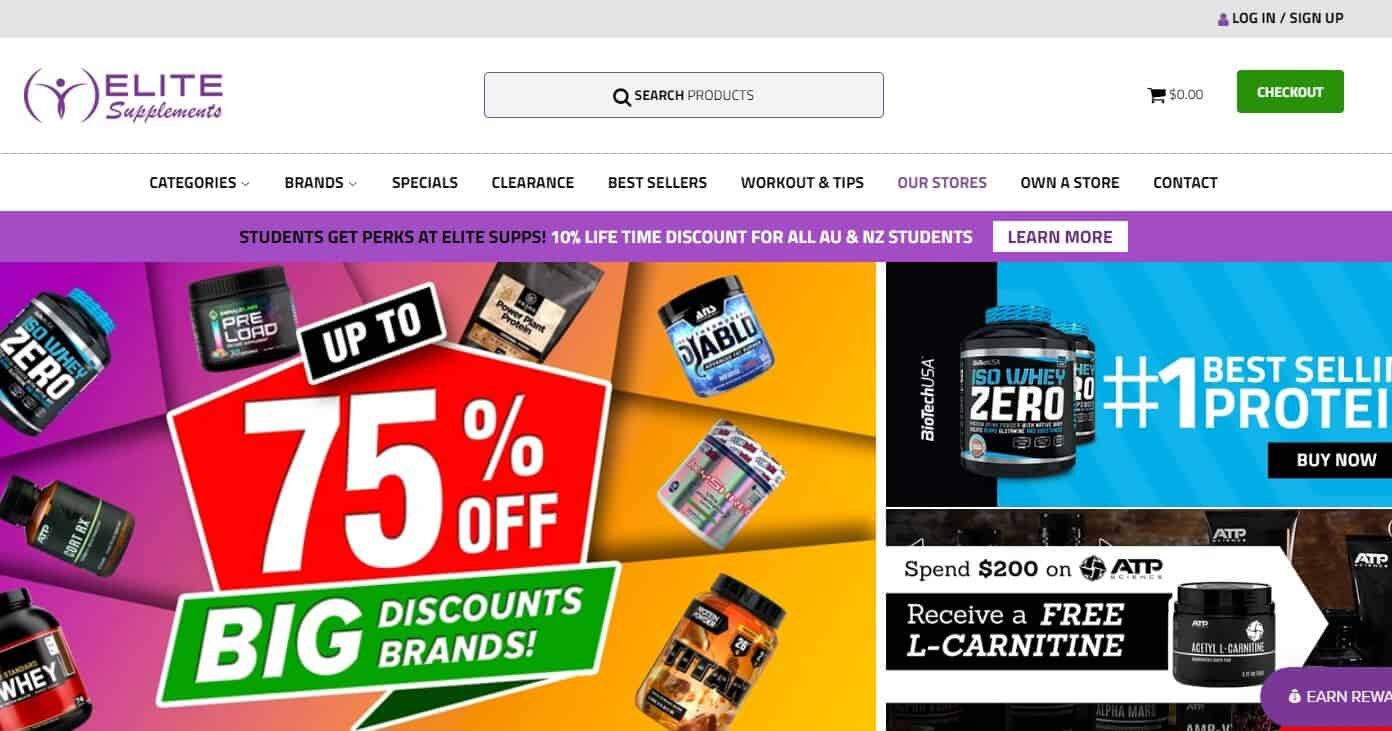Click the Pre Load product tub image
Screen dimensions: 1392x731
[243, 318]
